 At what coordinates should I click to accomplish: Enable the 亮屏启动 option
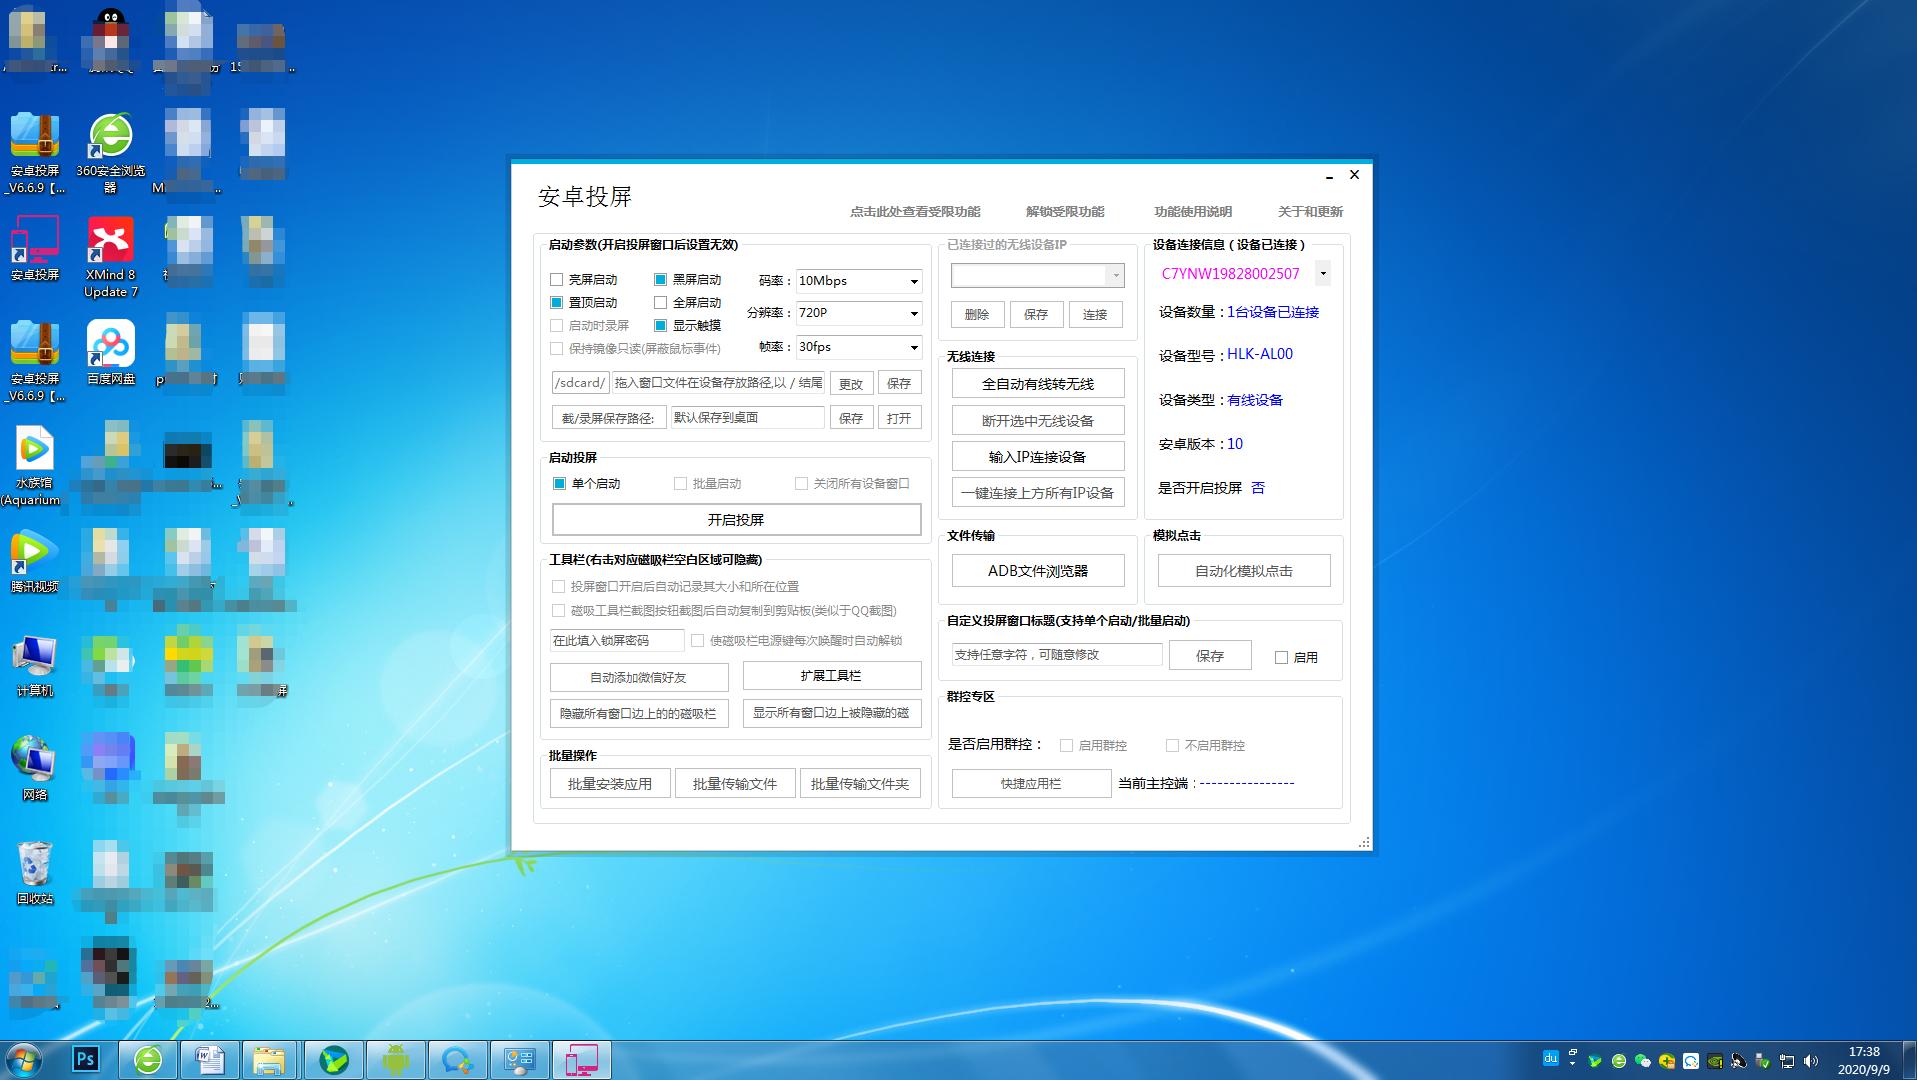(x=558, y=279)
